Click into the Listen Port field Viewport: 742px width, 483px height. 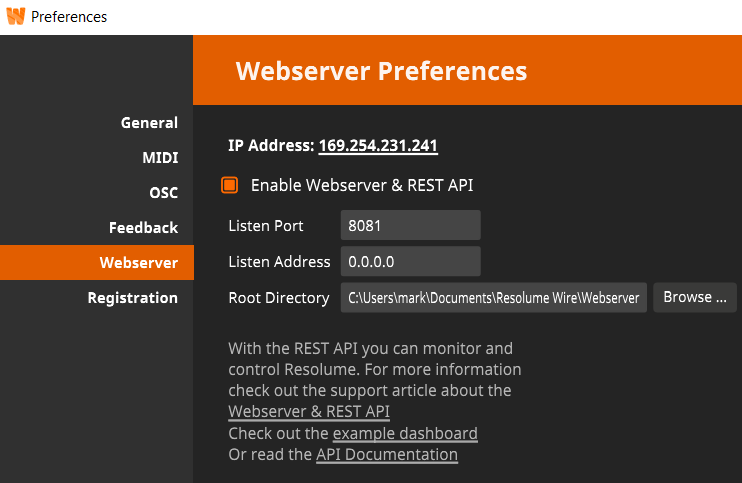coord(410,225)
